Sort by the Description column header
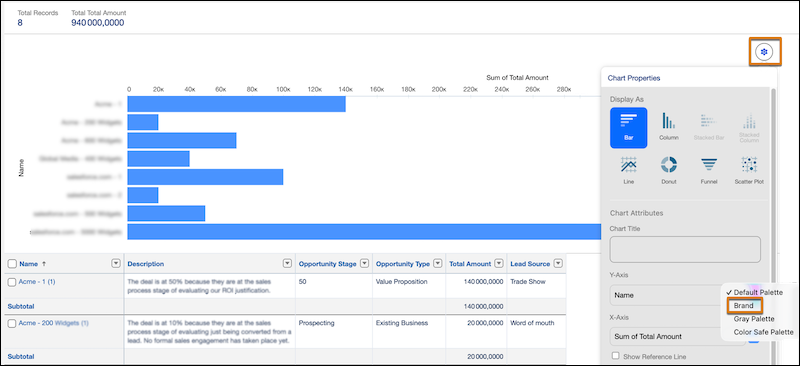Image resolution: width=800 pixels, height=366 pixels. 145,264
